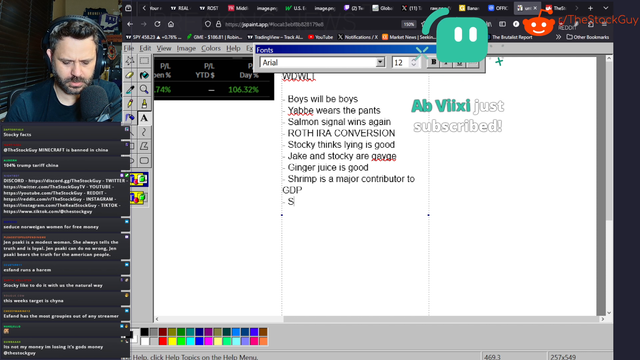This screenshot has height=360, width=640.
Task: Select the Curve tool
Action: coord(144,132)
